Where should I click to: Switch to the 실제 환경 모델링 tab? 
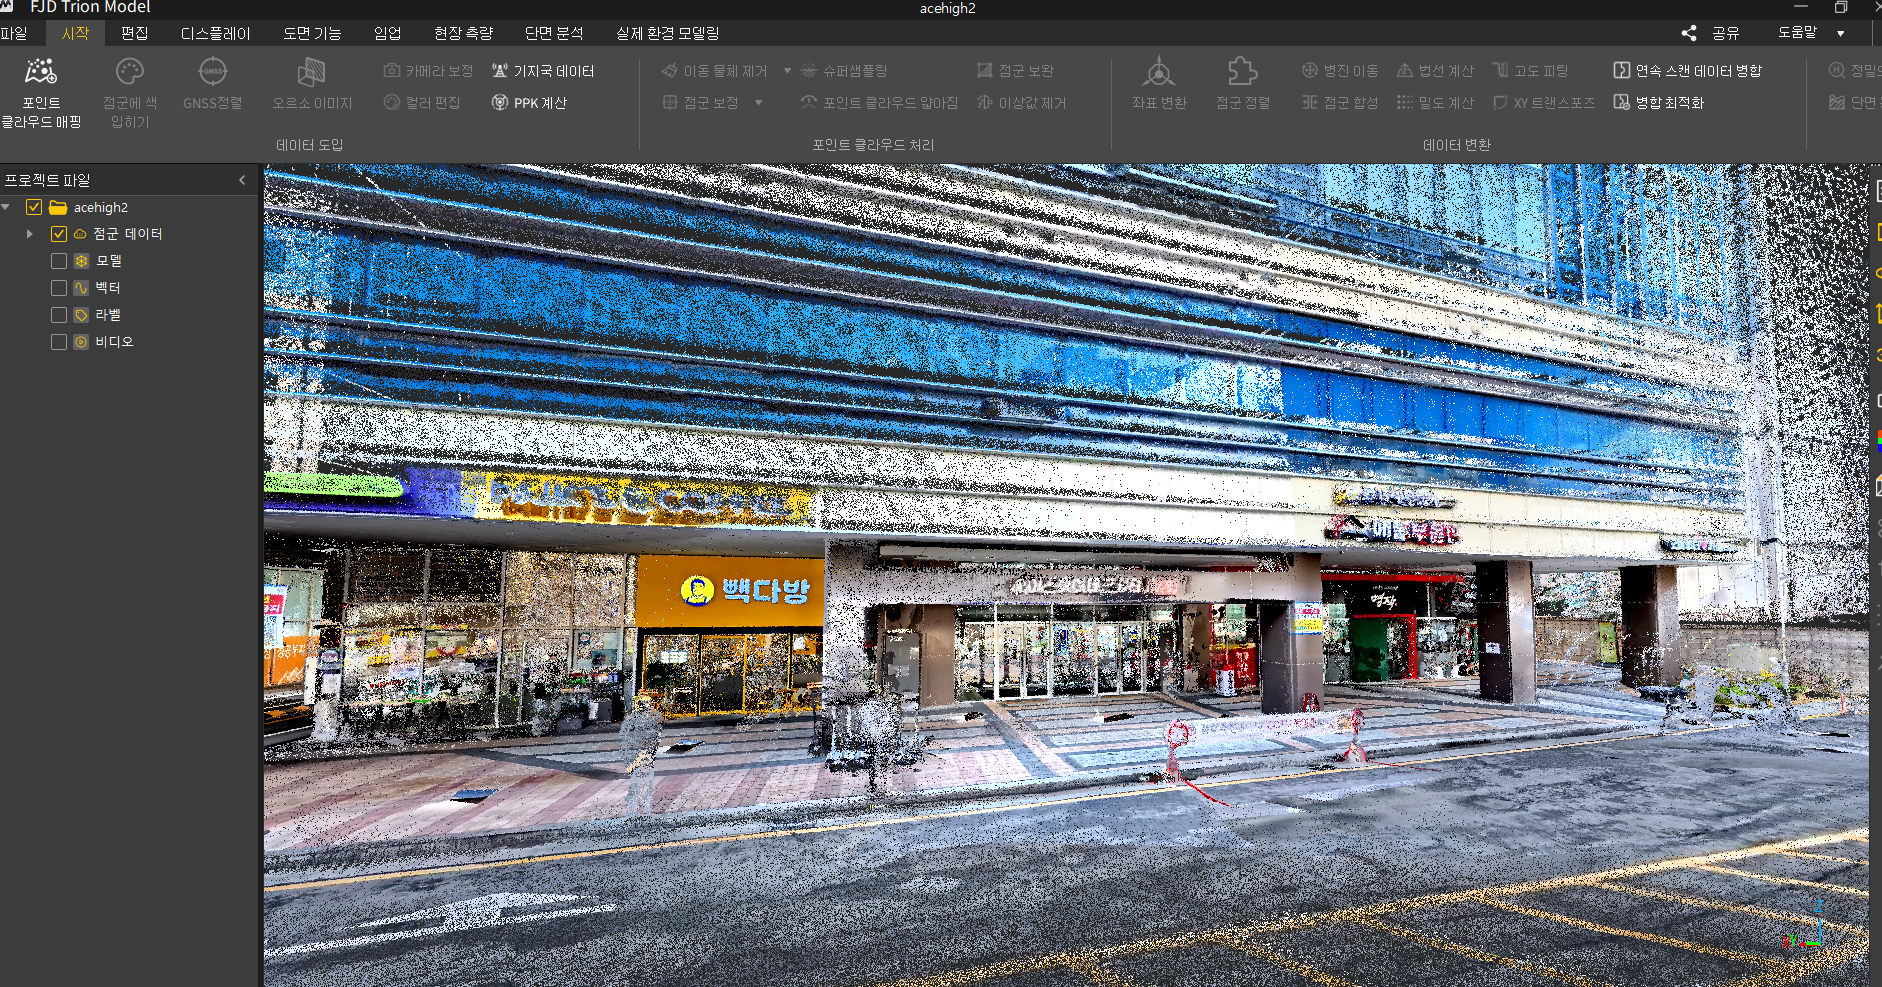(x=668, y=33)
